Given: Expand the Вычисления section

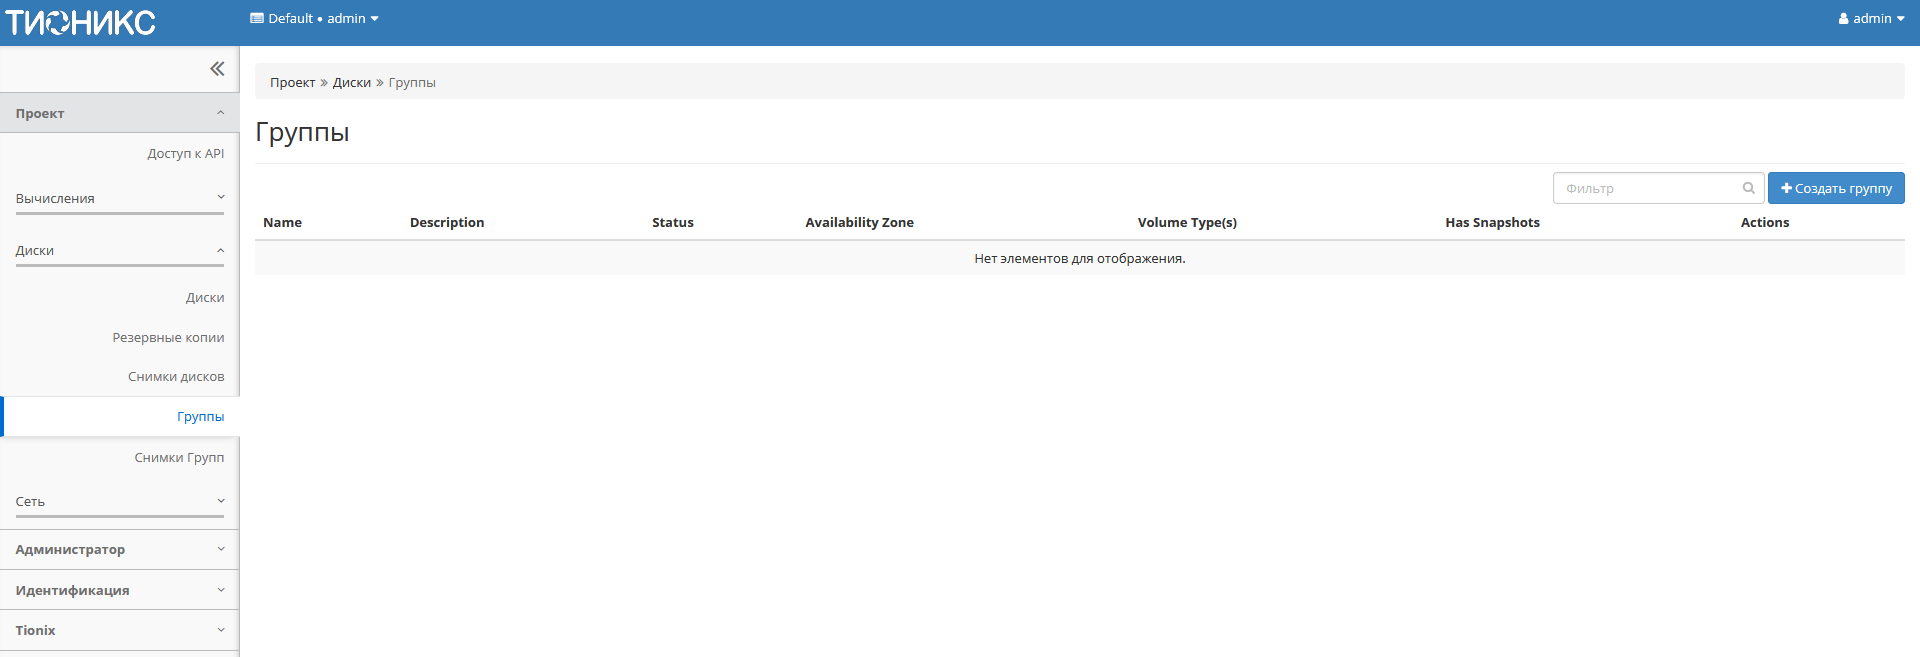Looking at the screenshot, I should (x=119, y=198).
